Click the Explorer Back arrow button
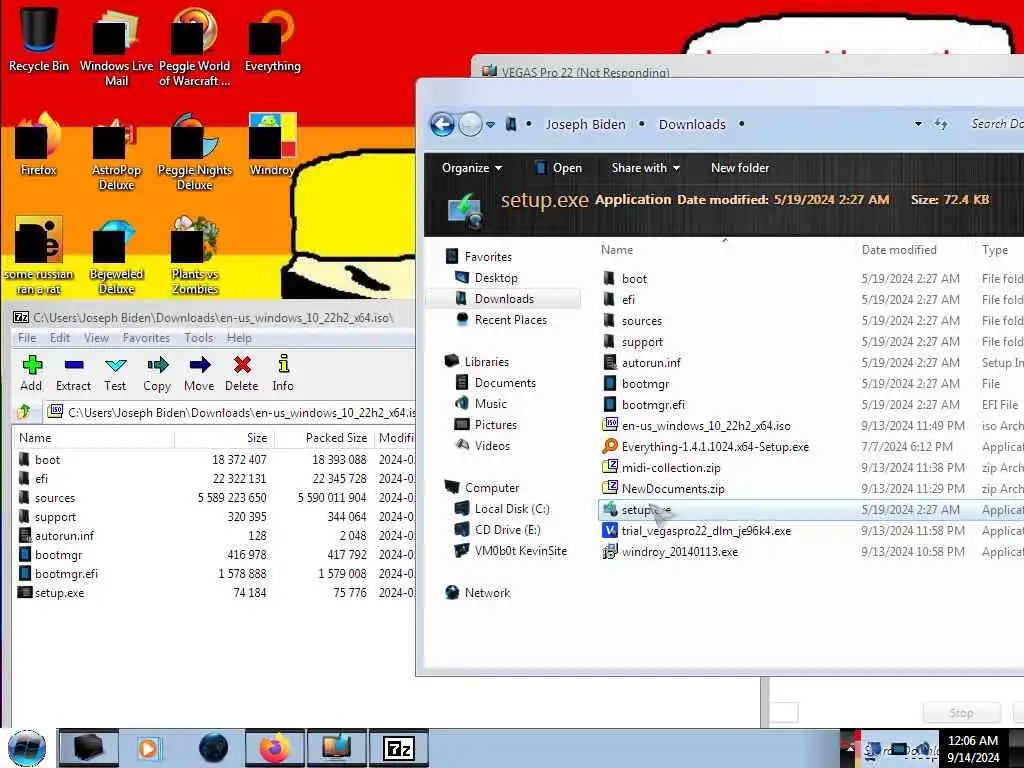Image resolution: width=1024 pixels, height=768 pixels. (442, 124)
